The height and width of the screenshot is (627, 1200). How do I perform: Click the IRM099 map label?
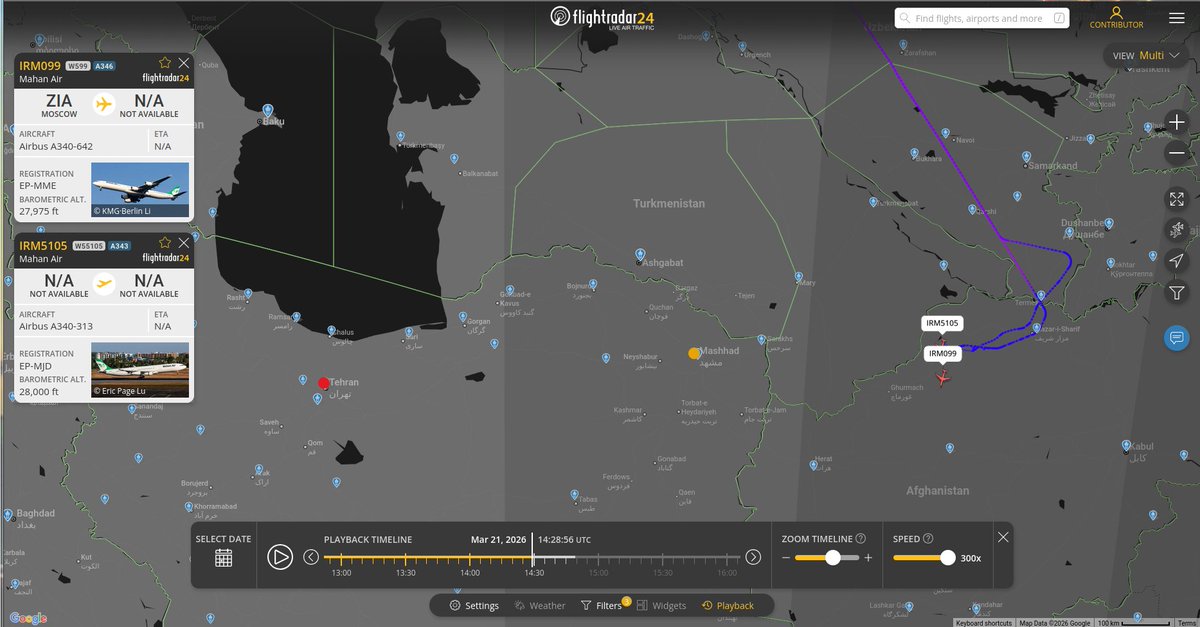coord(942,353)
